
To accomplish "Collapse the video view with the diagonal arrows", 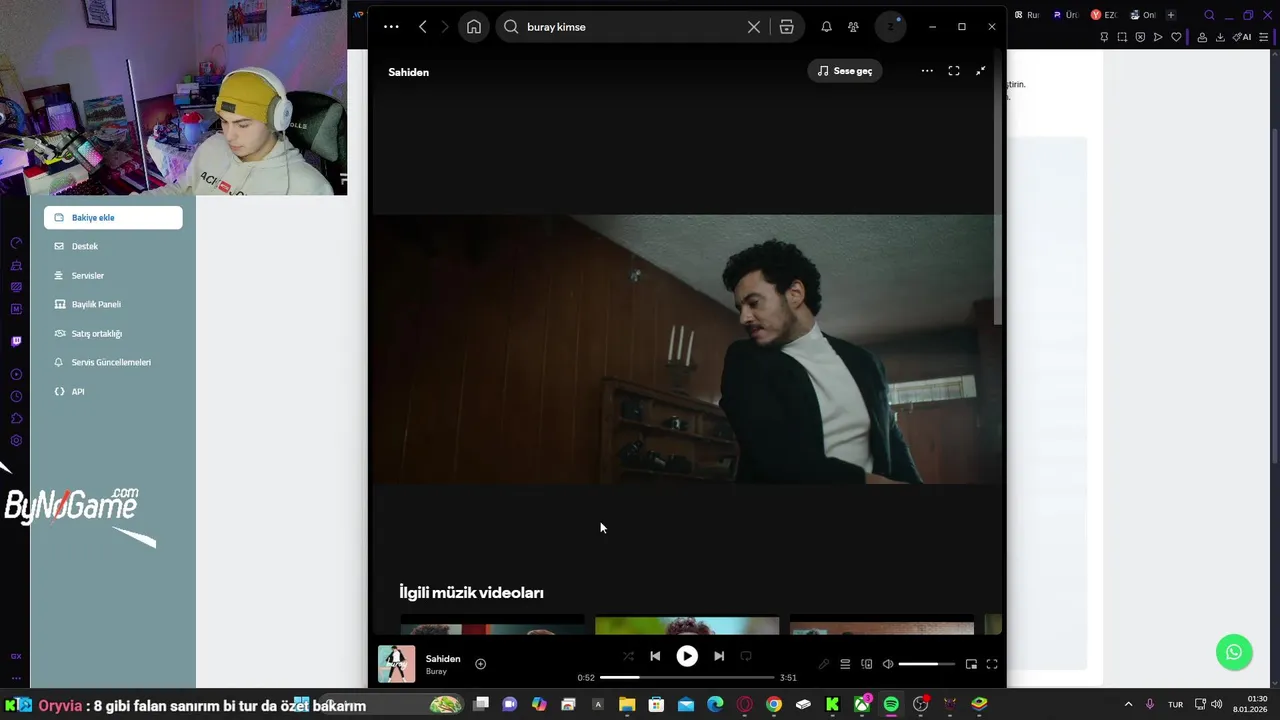I will pos(980,71).
